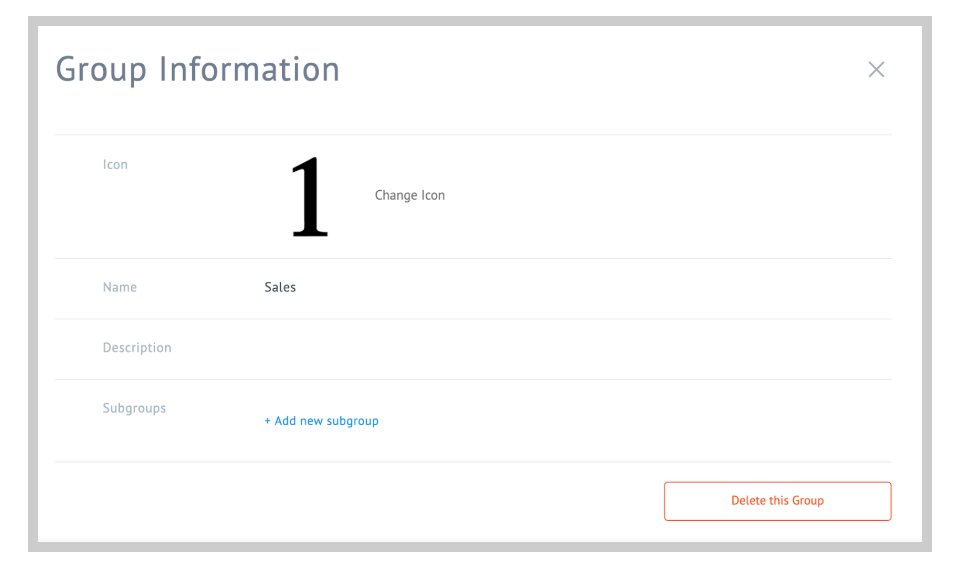Click the plus sign before Add new subgroup
960x568 pixels.
(x=268, y=421)
